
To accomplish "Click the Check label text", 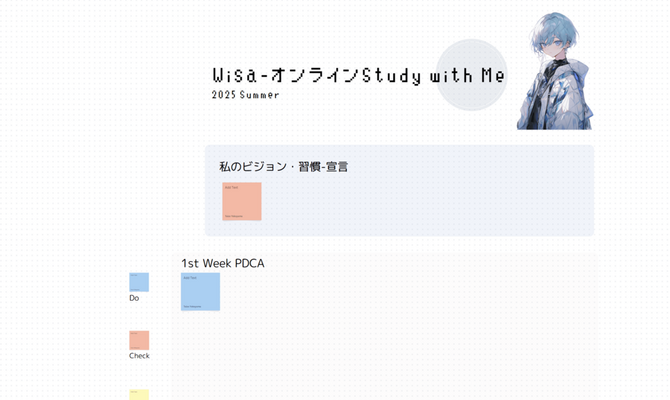I will (x=139, y=356).
